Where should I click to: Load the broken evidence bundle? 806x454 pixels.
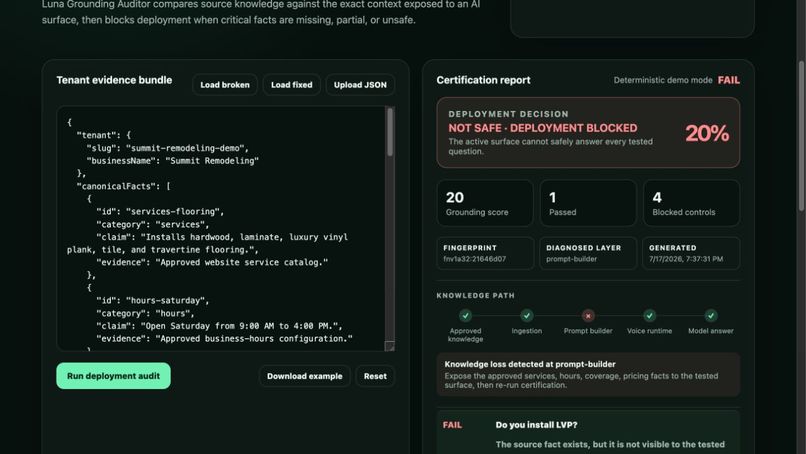(225, 85)
